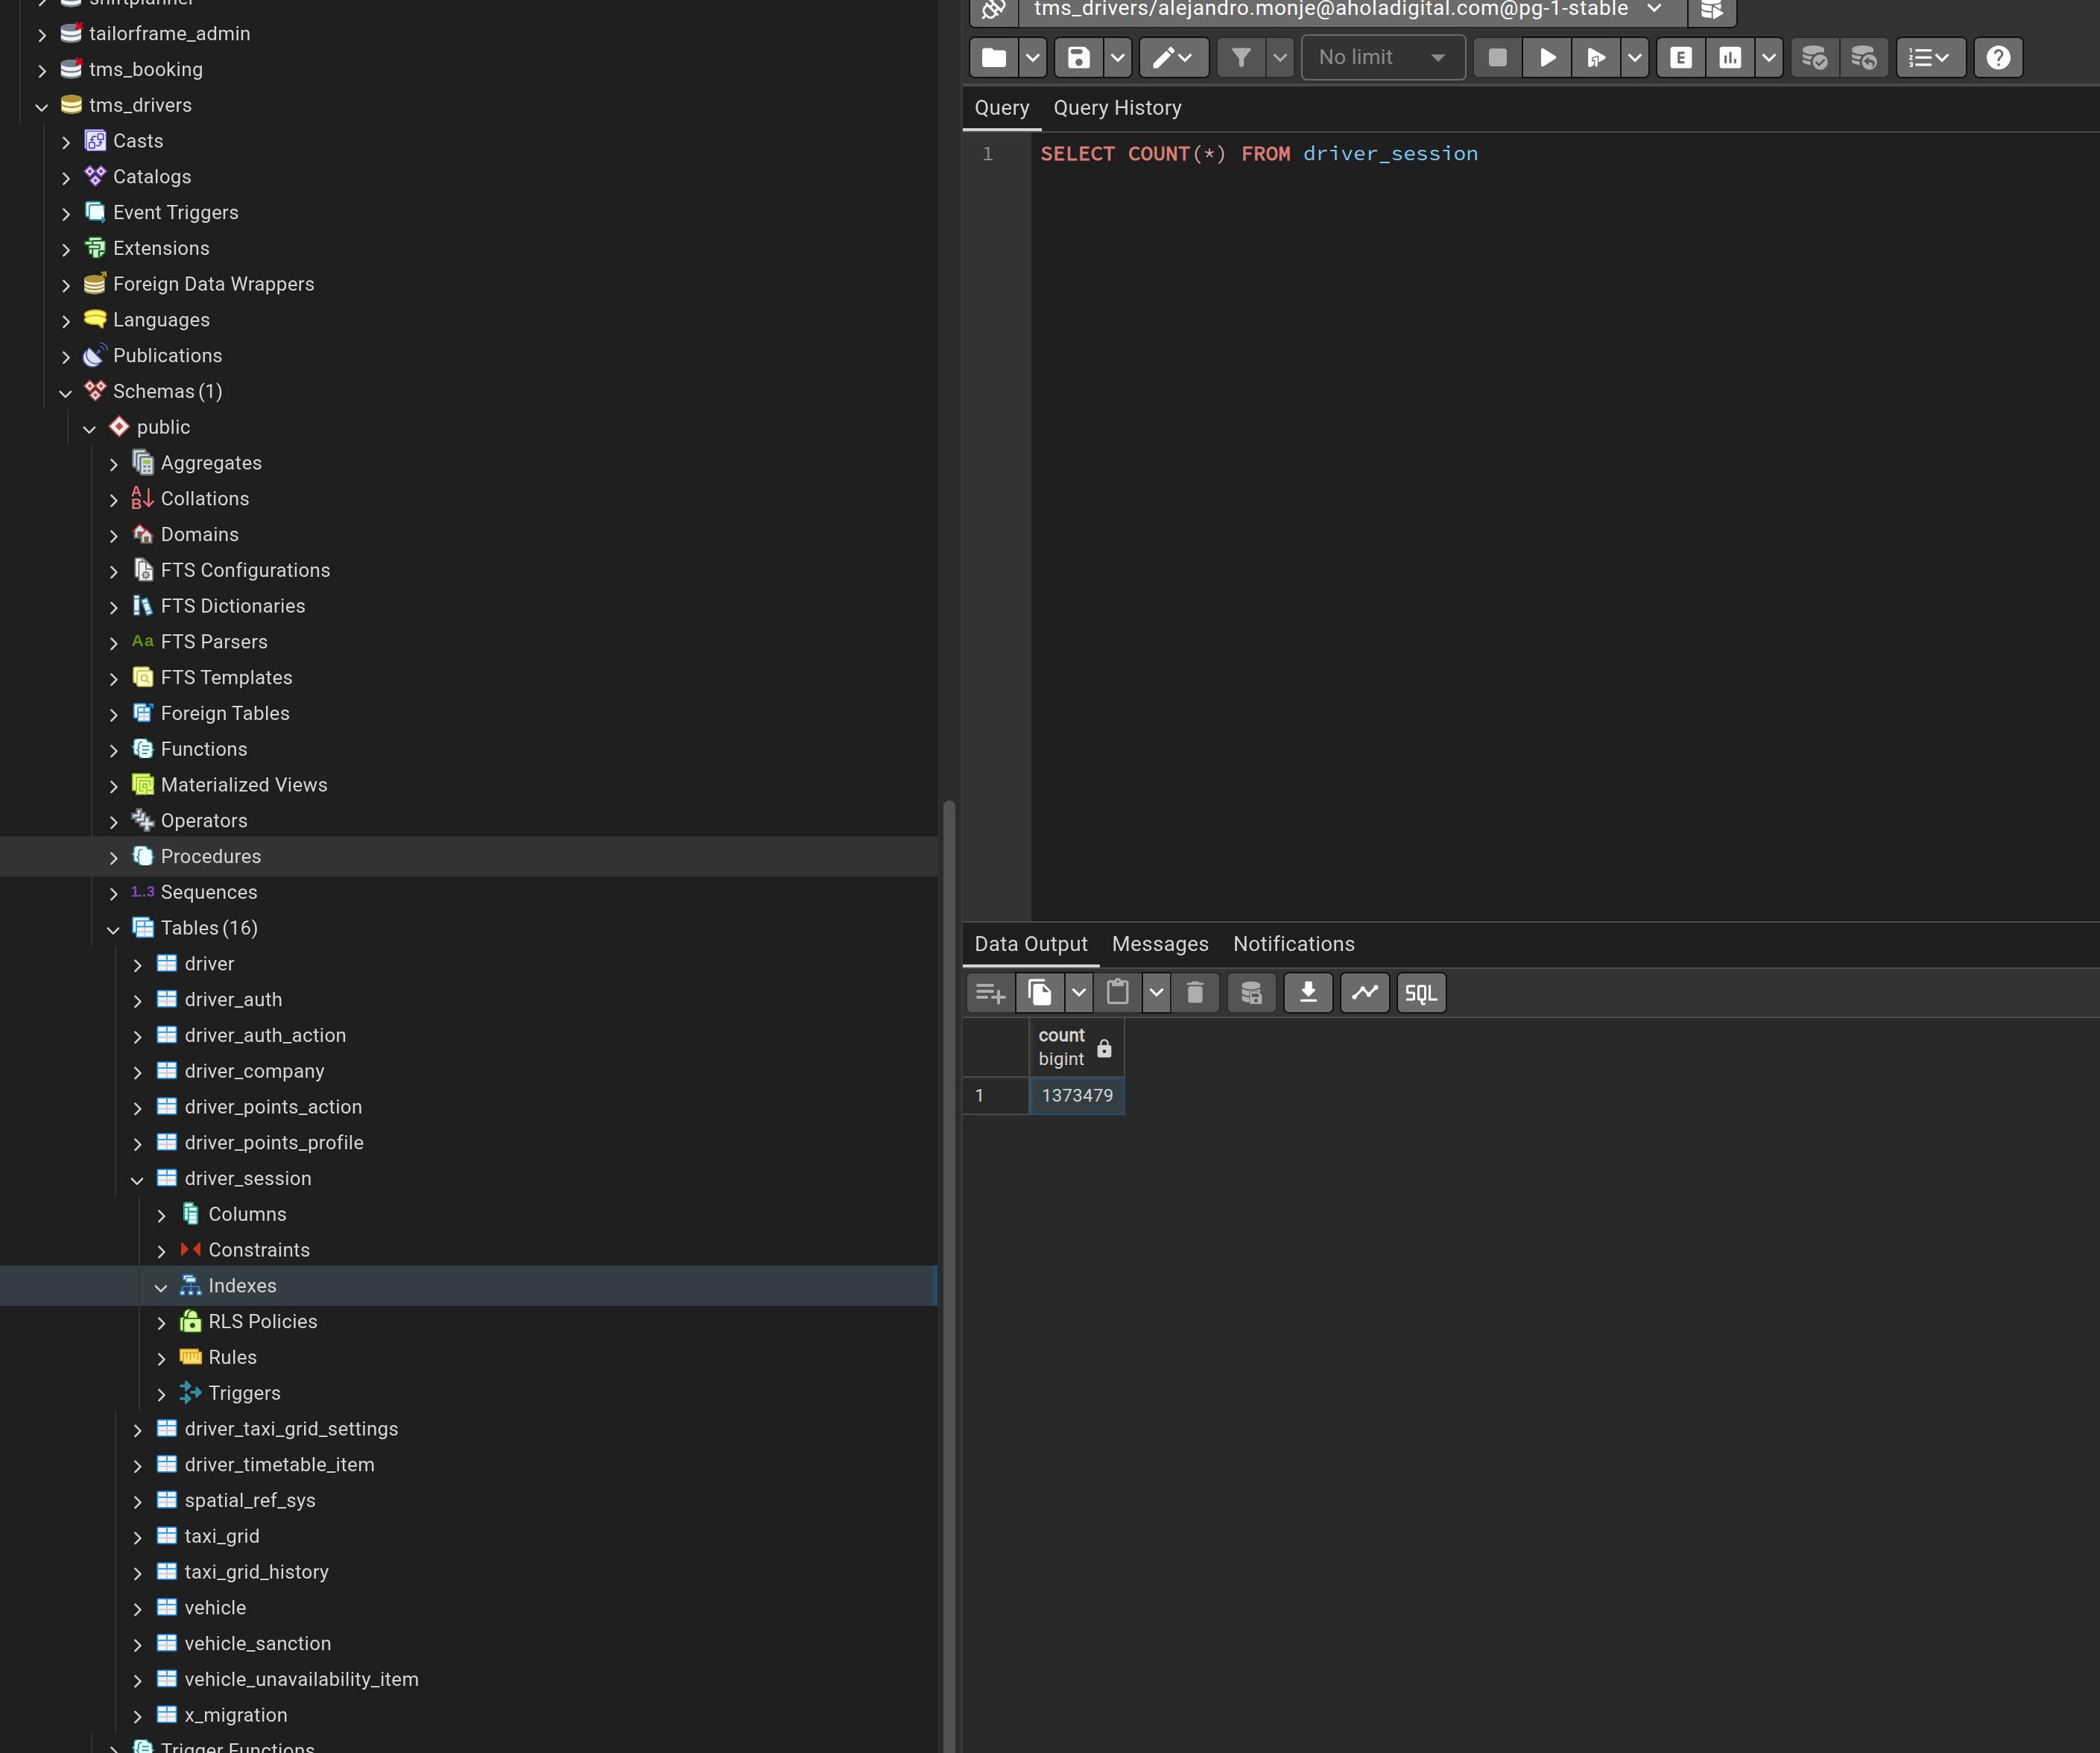Open Explain options dropdown arrow
This screenshot has width=2100, height=1753.
[x=1769, y=58]
